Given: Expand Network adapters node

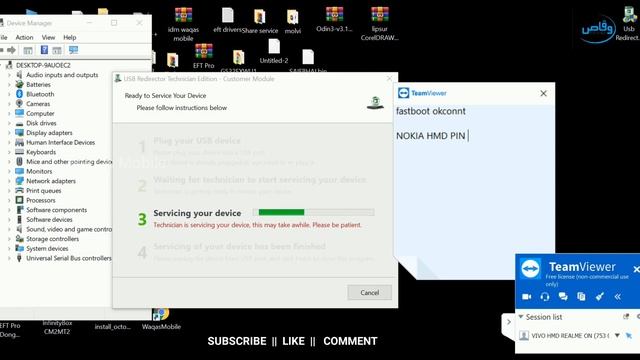Looking at the screenshot, I should pyautogui.click(x=9, y=181).
